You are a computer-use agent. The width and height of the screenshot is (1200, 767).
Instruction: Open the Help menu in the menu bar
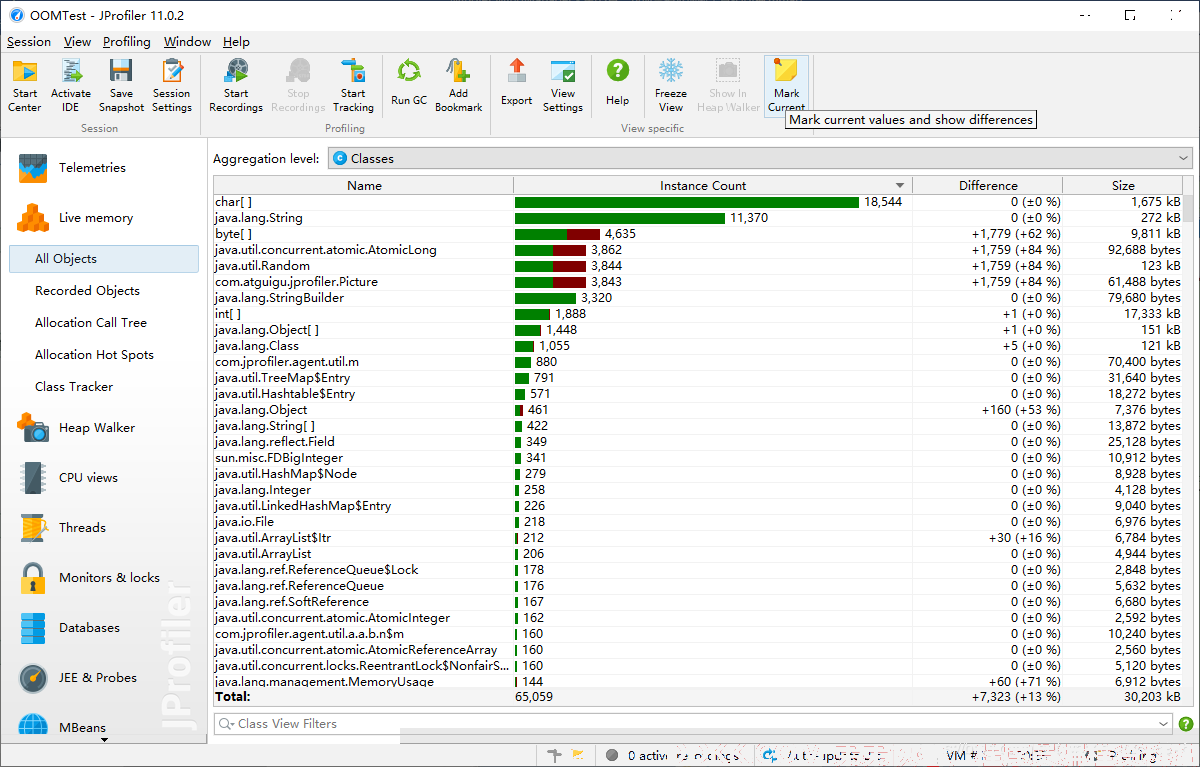236,42
